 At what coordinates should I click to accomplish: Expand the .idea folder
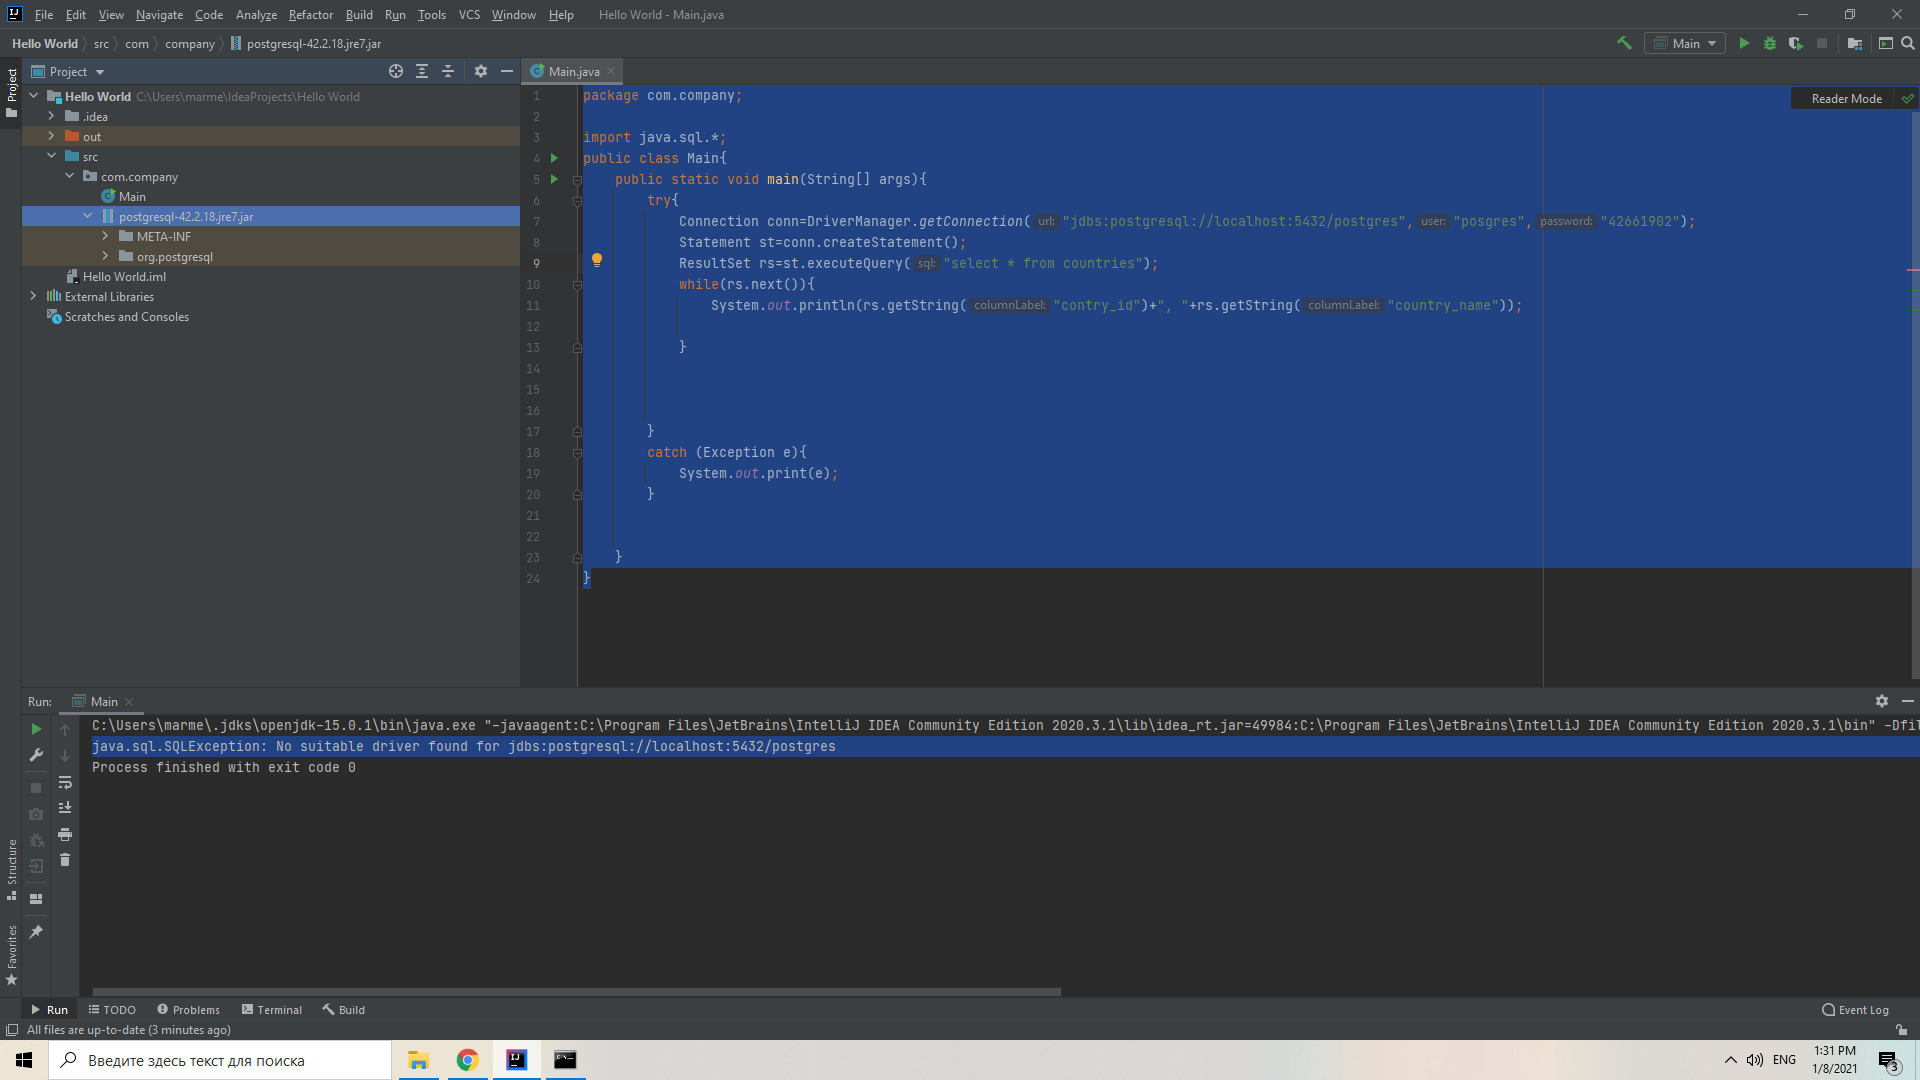51,116
